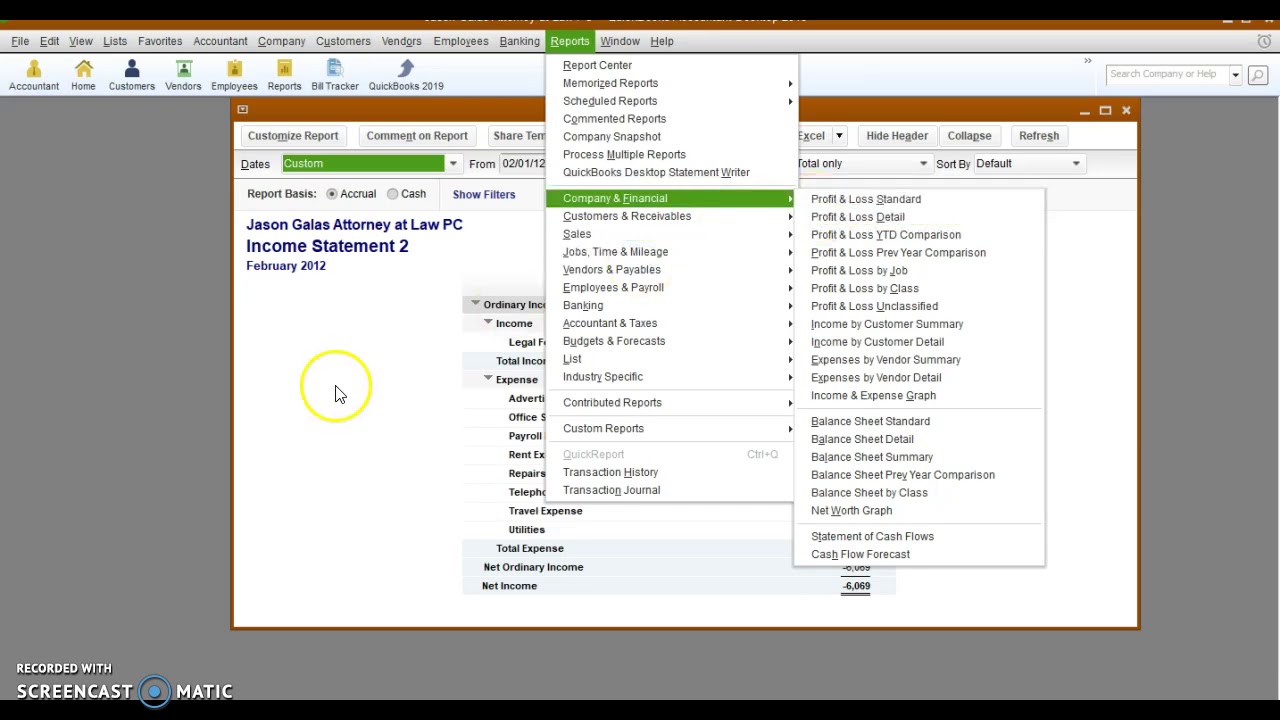Open Customers & Receivables submenu

[x=671, y=216]
